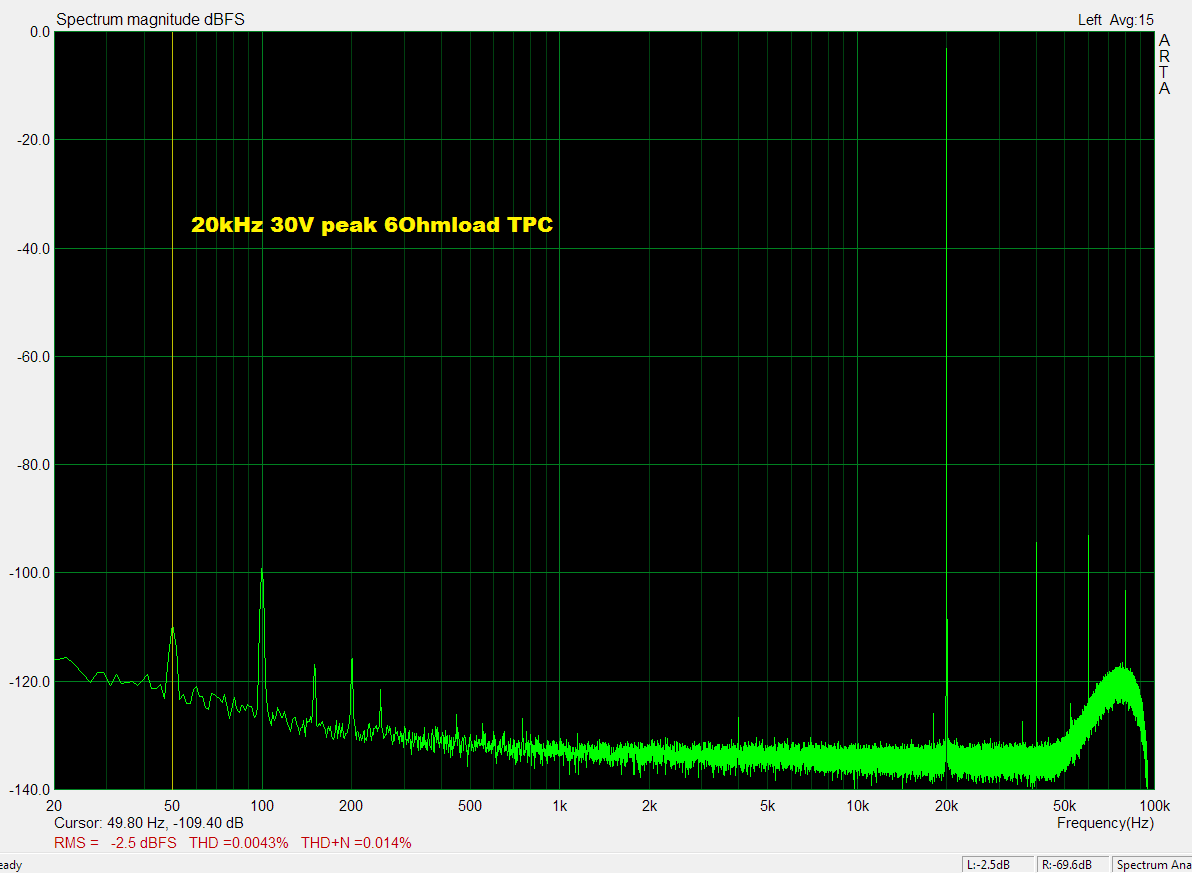Click the '-40.0' y-axis label

click(x=33, y=249)
